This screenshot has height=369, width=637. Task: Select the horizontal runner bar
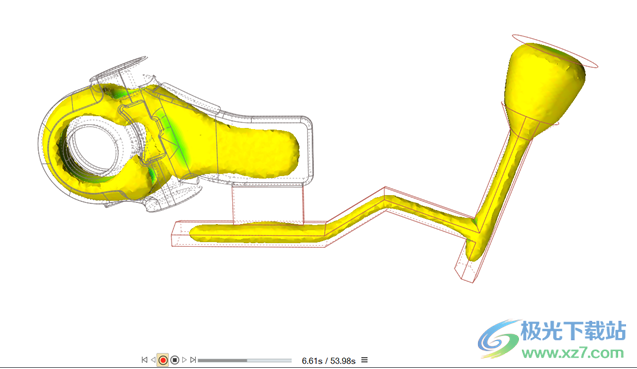tap(258, 233)
